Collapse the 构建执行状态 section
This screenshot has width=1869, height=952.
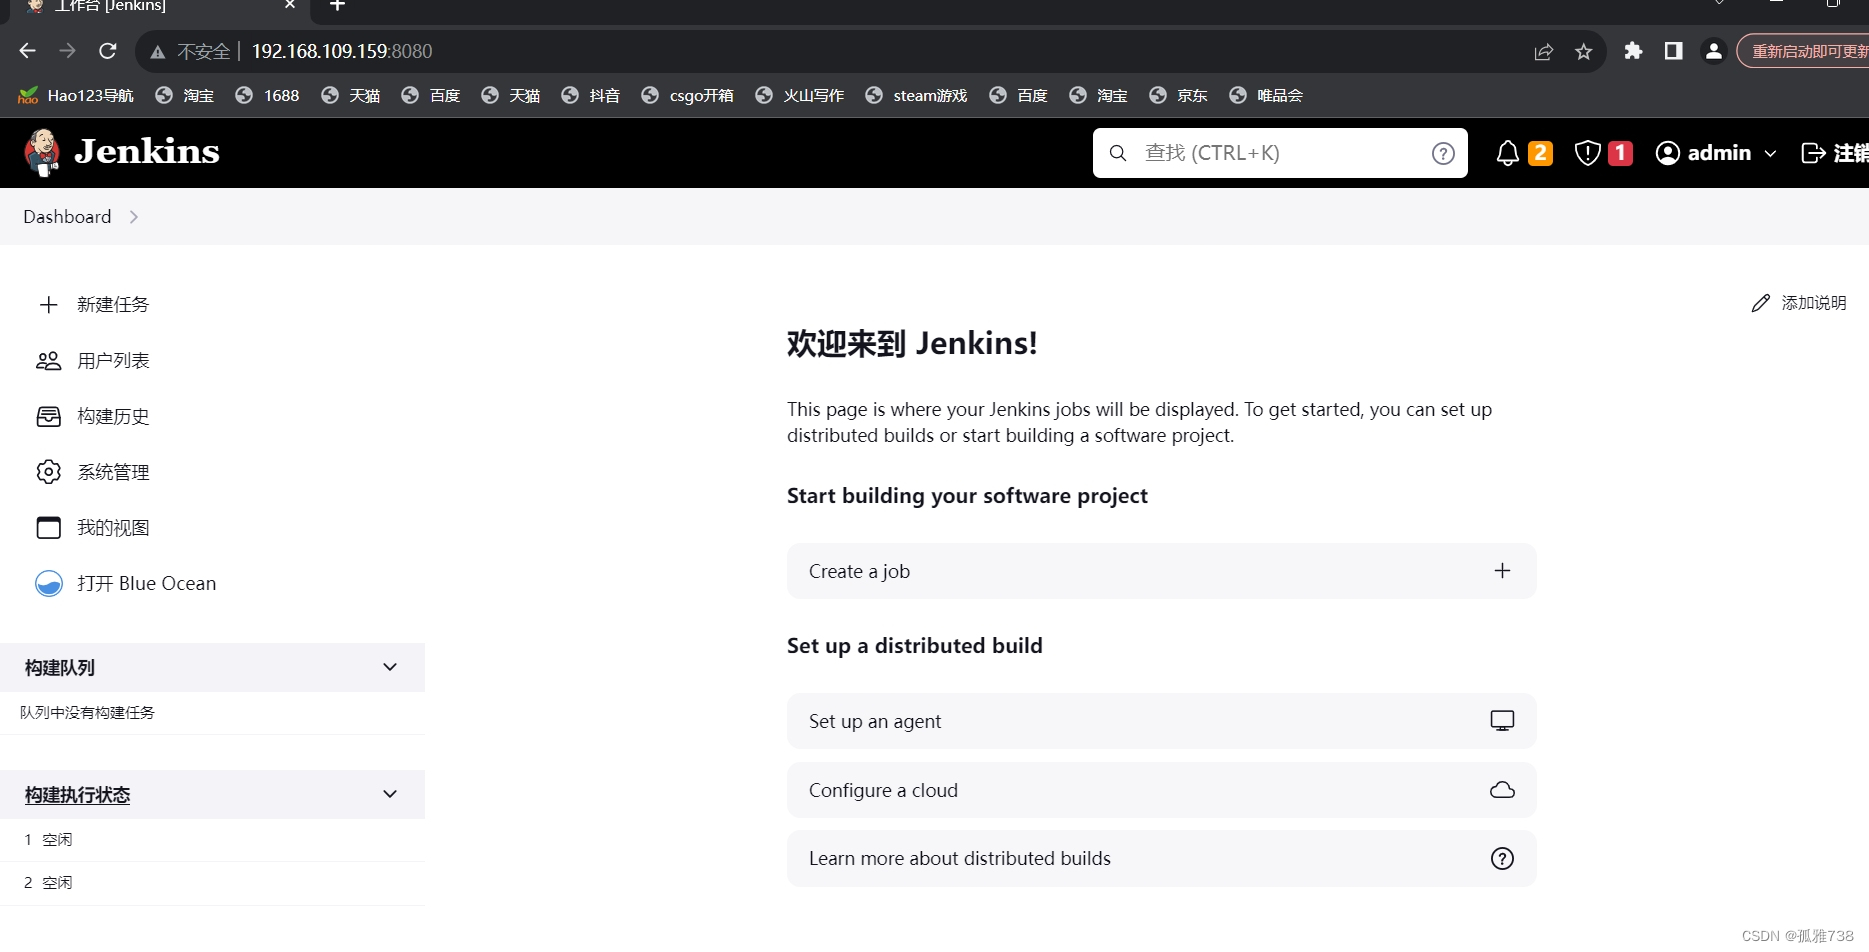coord(389,794)
